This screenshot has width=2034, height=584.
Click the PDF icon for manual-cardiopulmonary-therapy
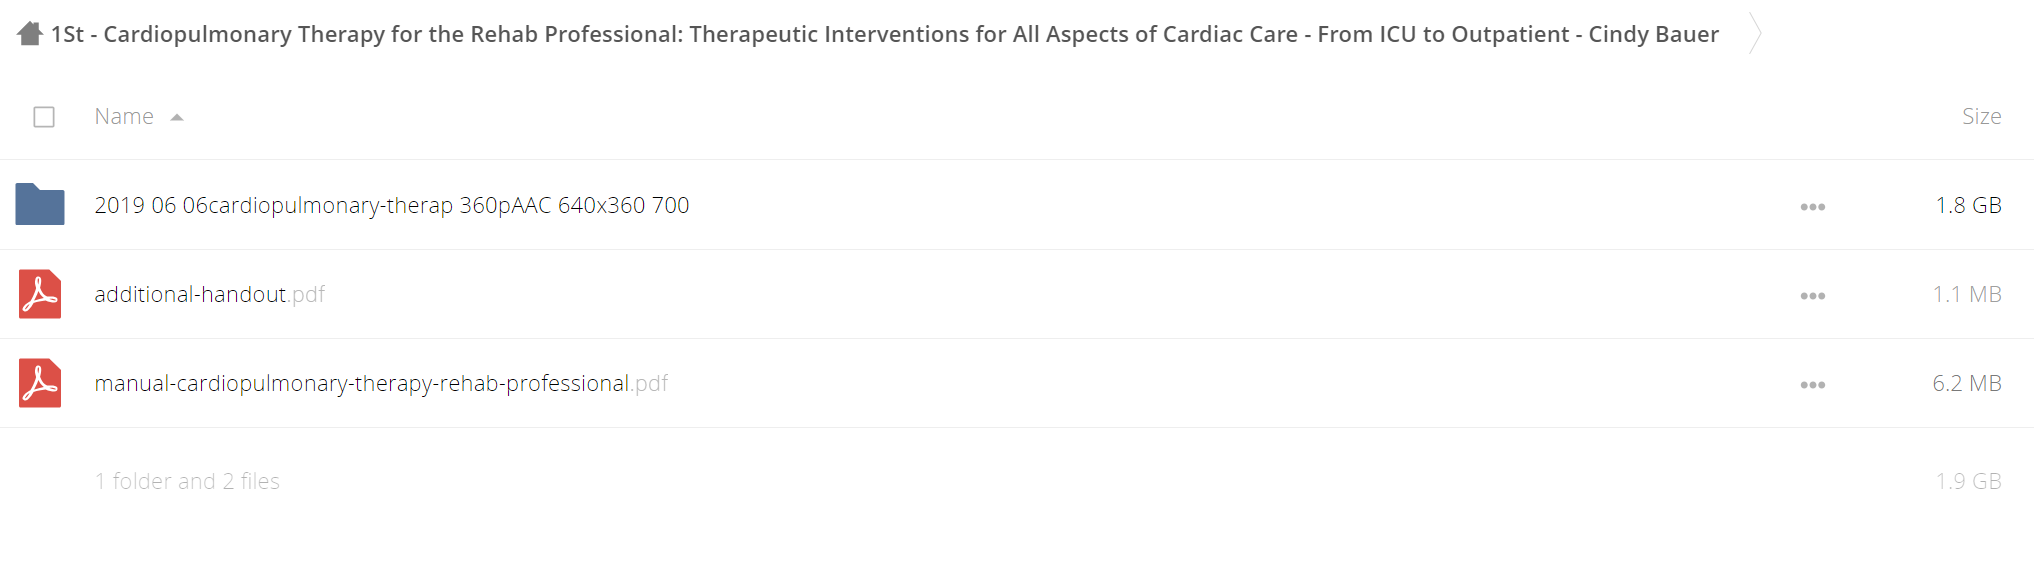(40, 383)
